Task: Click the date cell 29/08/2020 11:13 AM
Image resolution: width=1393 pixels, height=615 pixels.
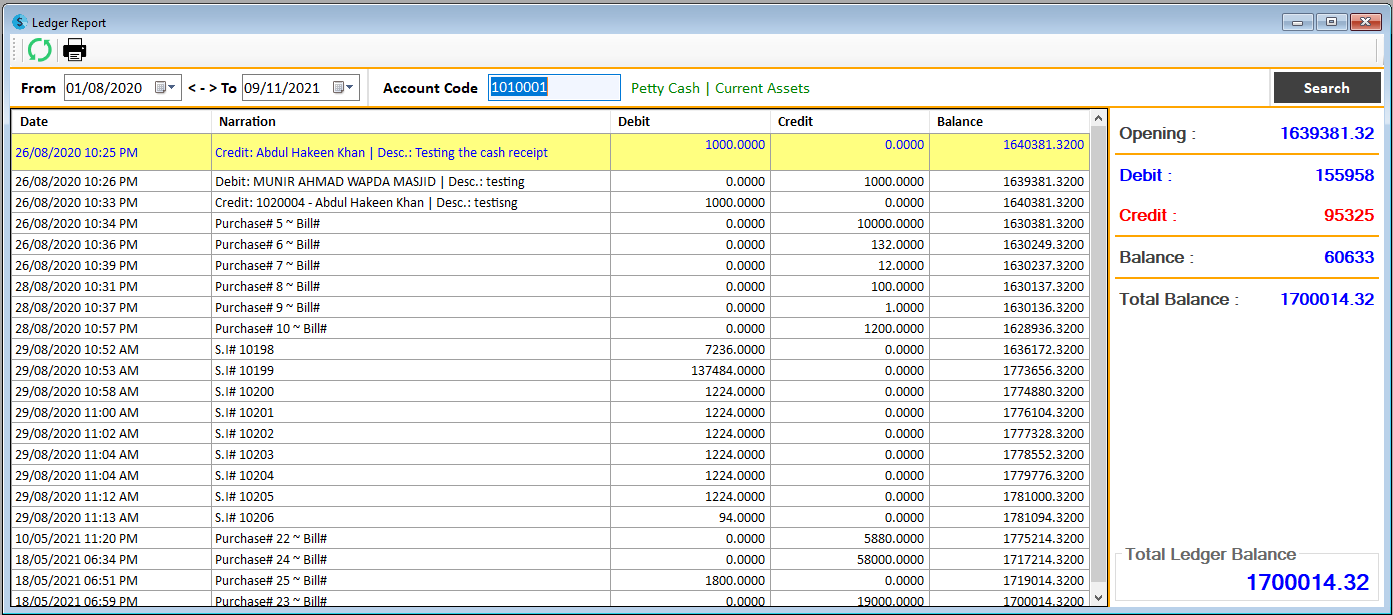Action: pyautogui.click(x=112, y=518)
